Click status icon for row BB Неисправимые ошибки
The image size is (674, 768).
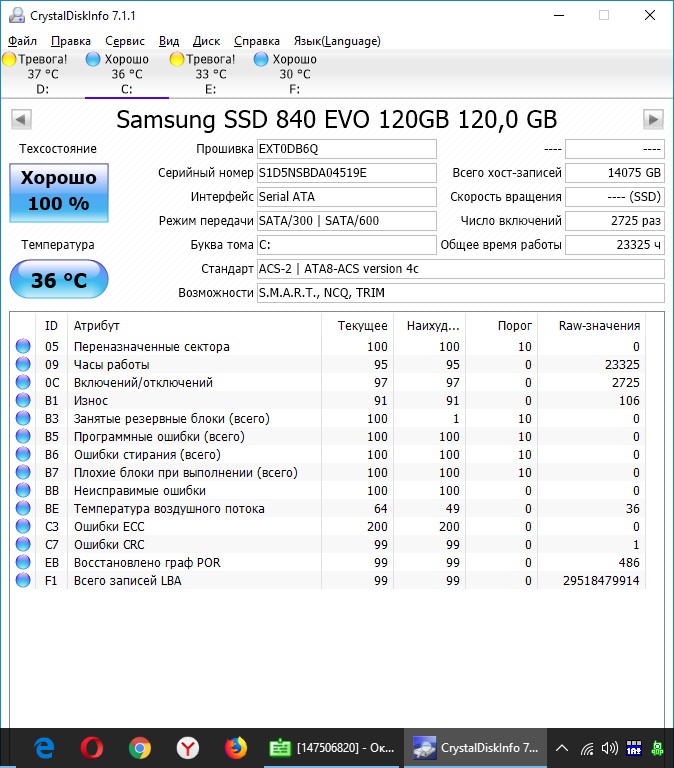(x=23, y=490)
